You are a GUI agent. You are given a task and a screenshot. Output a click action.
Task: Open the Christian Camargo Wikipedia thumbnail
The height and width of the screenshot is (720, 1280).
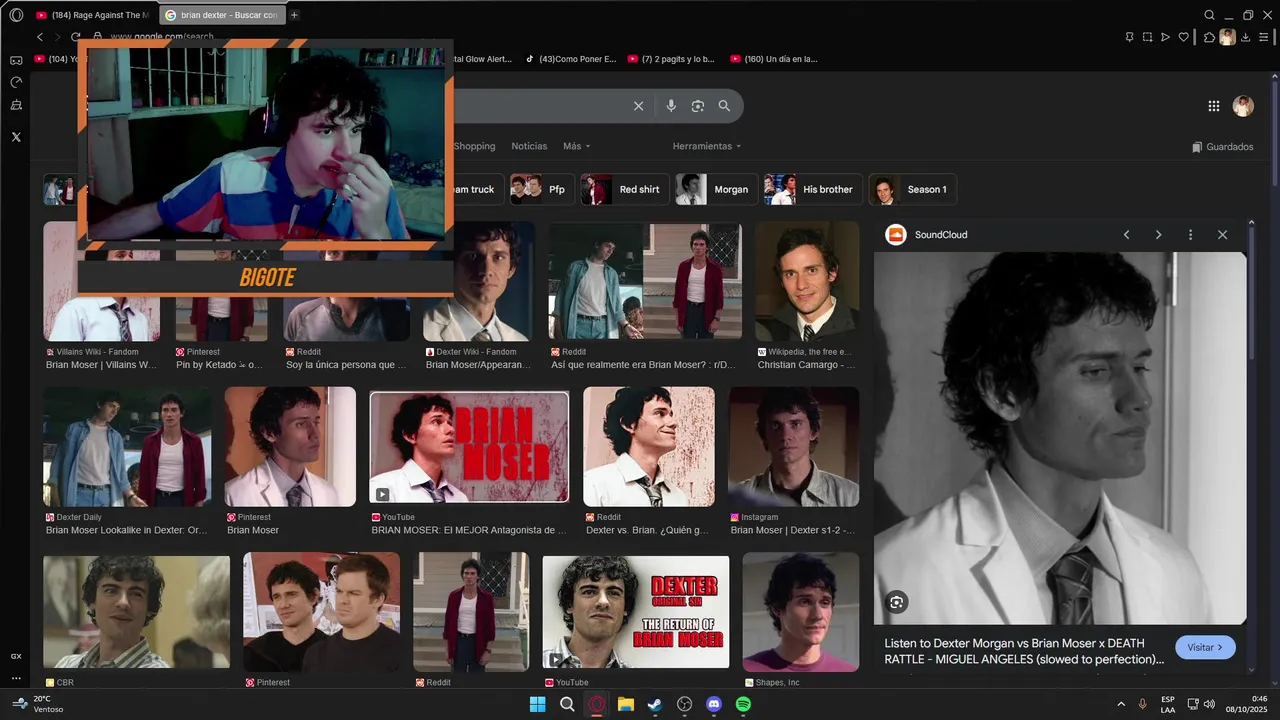pos(807,281)
